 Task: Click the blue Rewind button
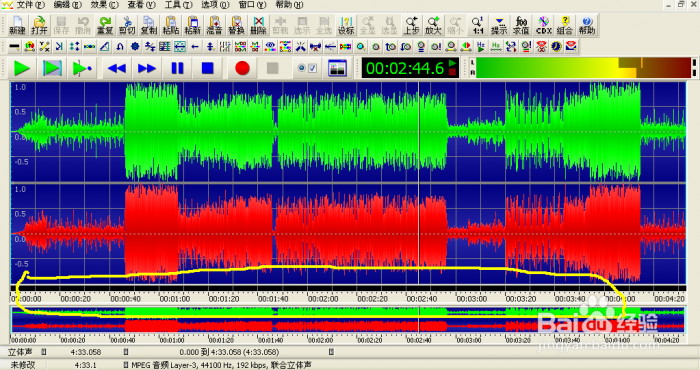[x=117, y=68]
